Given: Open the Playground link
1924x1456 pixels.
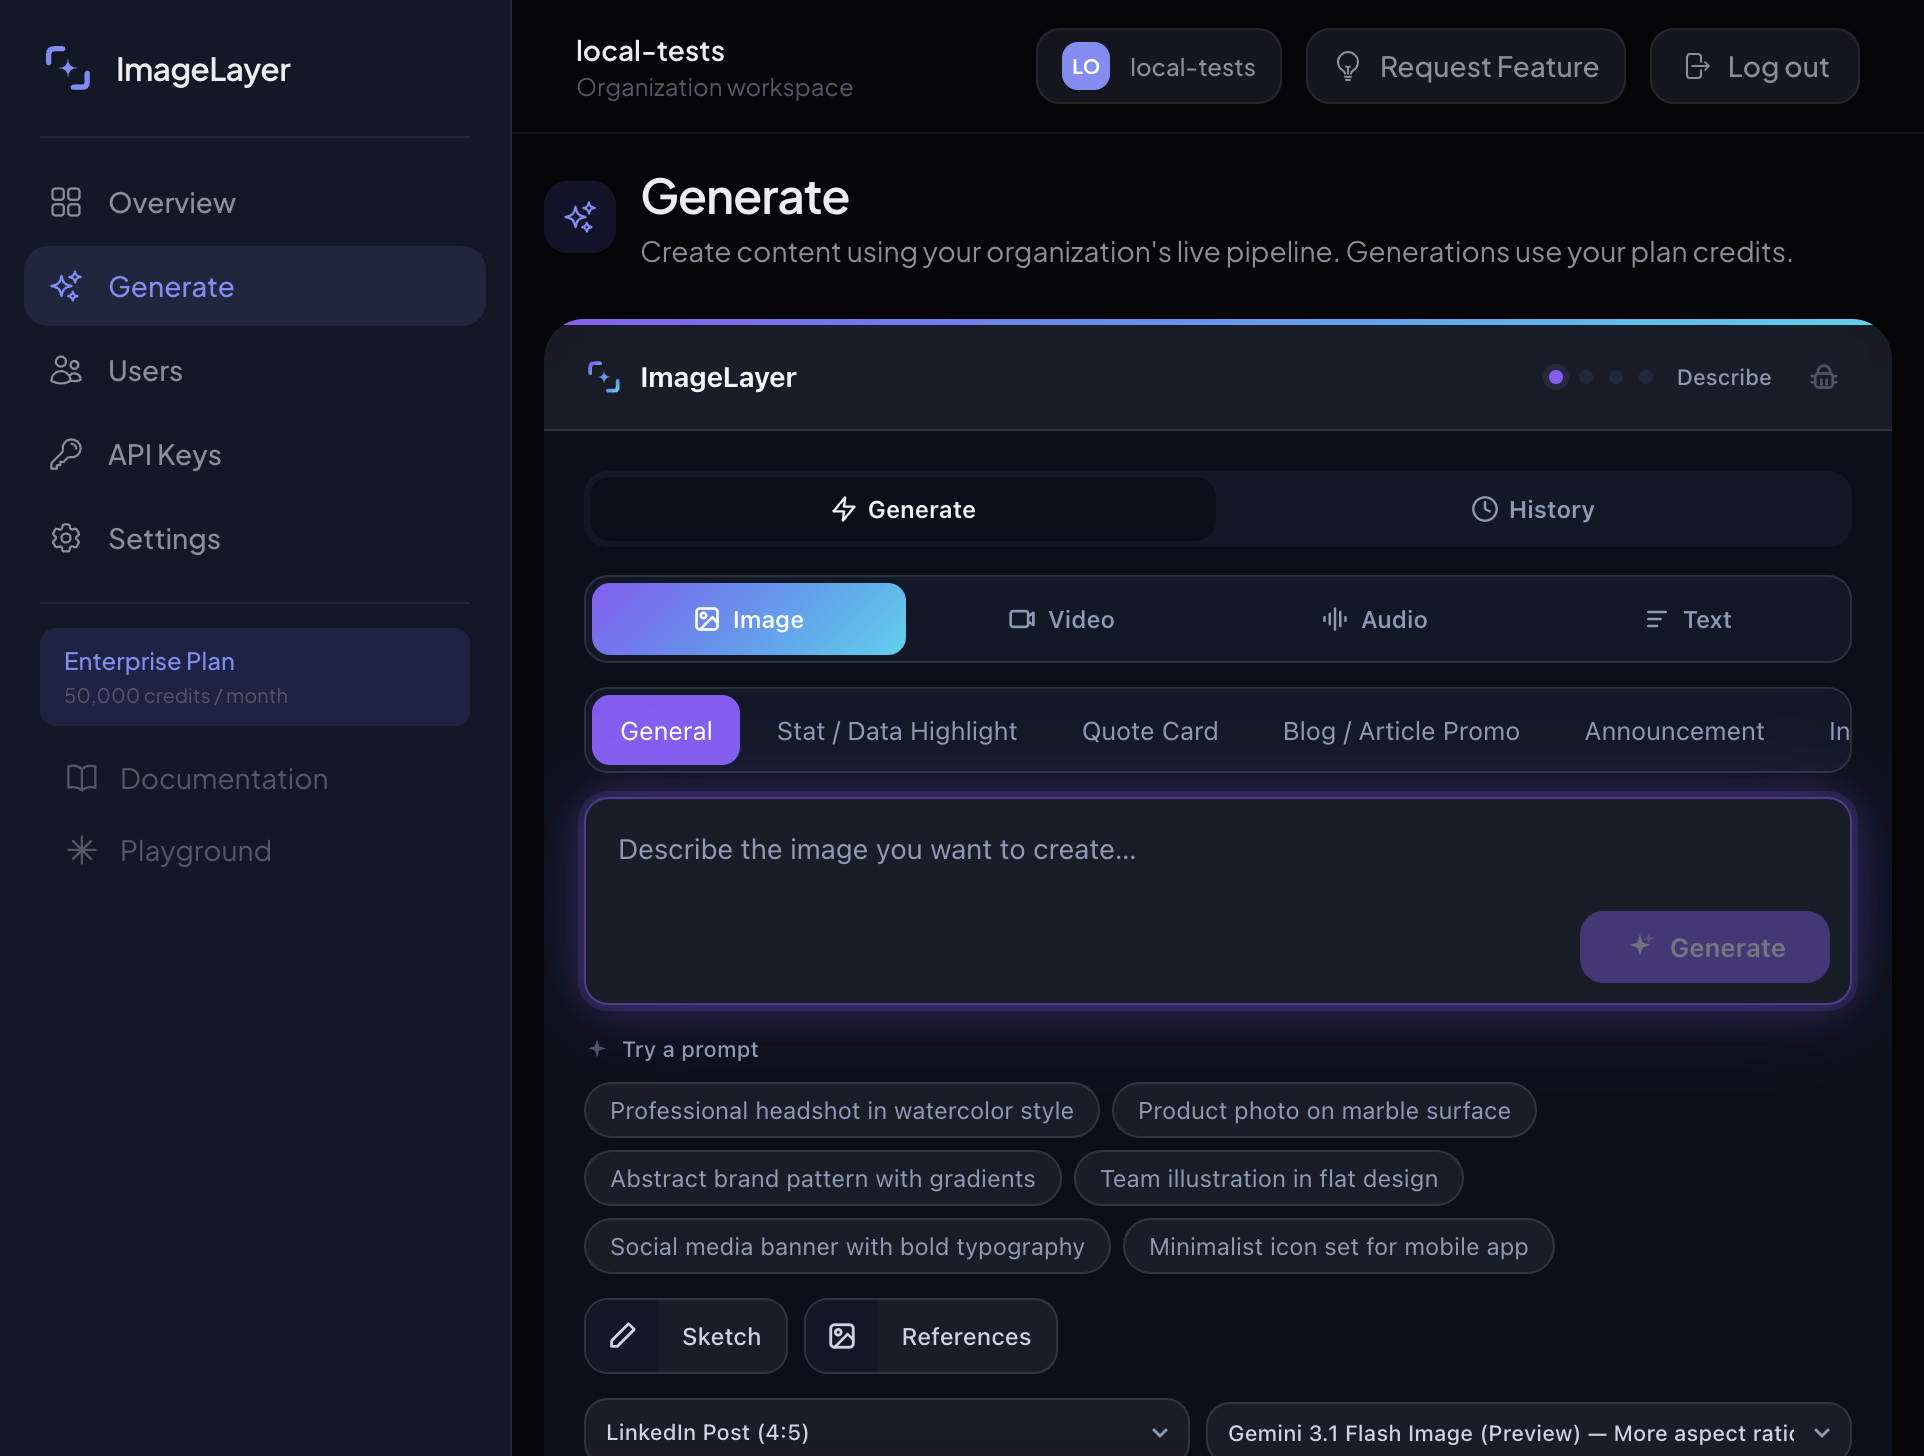Looking at the screenshot, I should 255,851.
